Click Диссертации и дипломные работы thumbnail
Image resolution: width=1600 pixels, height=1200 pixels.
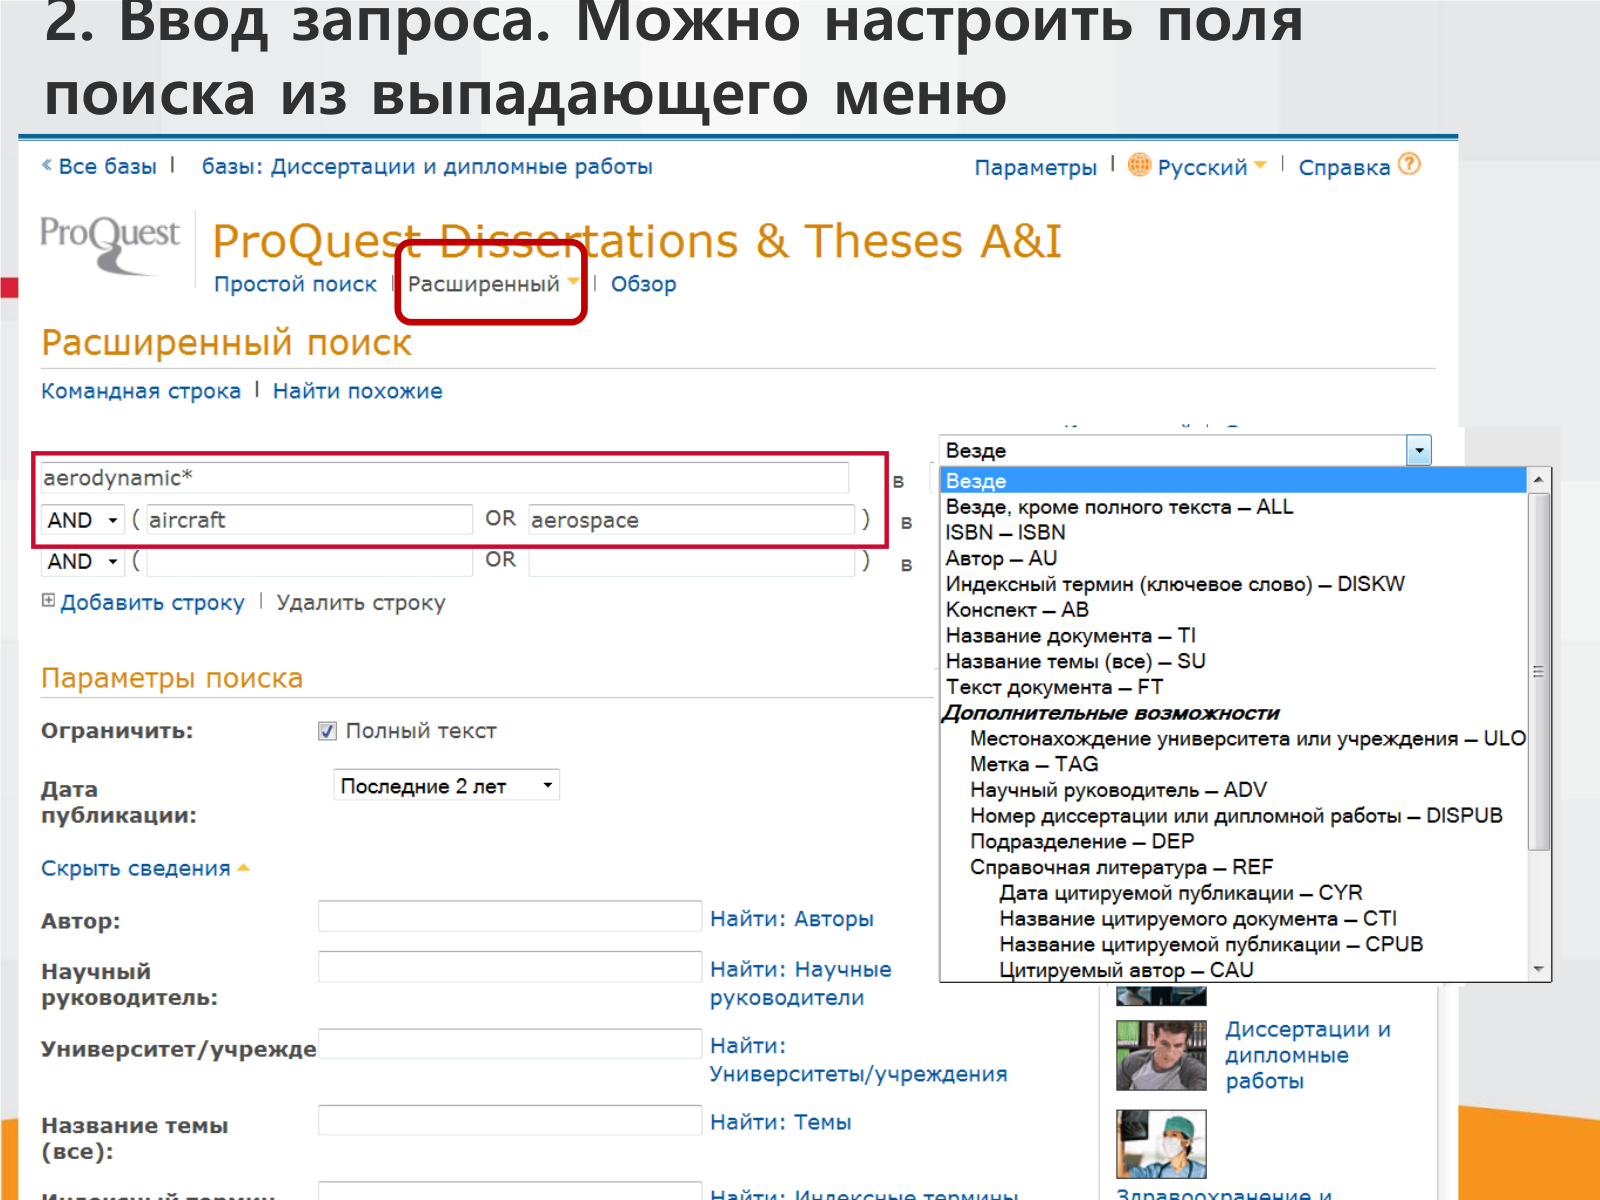coord(1161,1055)
